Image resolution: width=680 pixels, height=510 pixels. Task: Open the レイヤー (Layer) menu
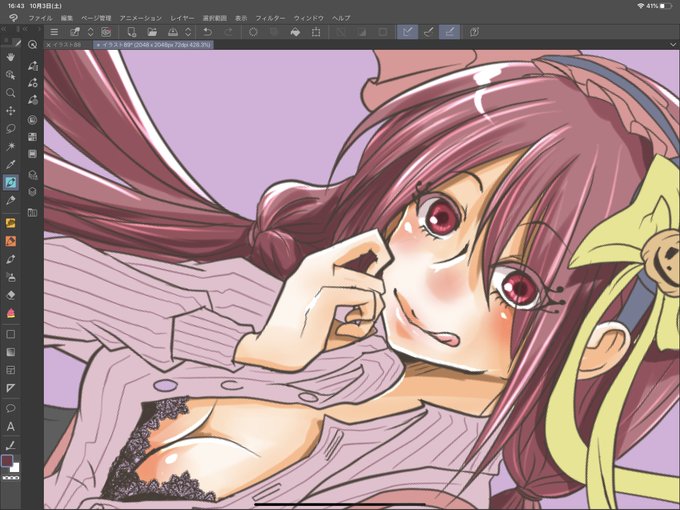pos(182,18)
